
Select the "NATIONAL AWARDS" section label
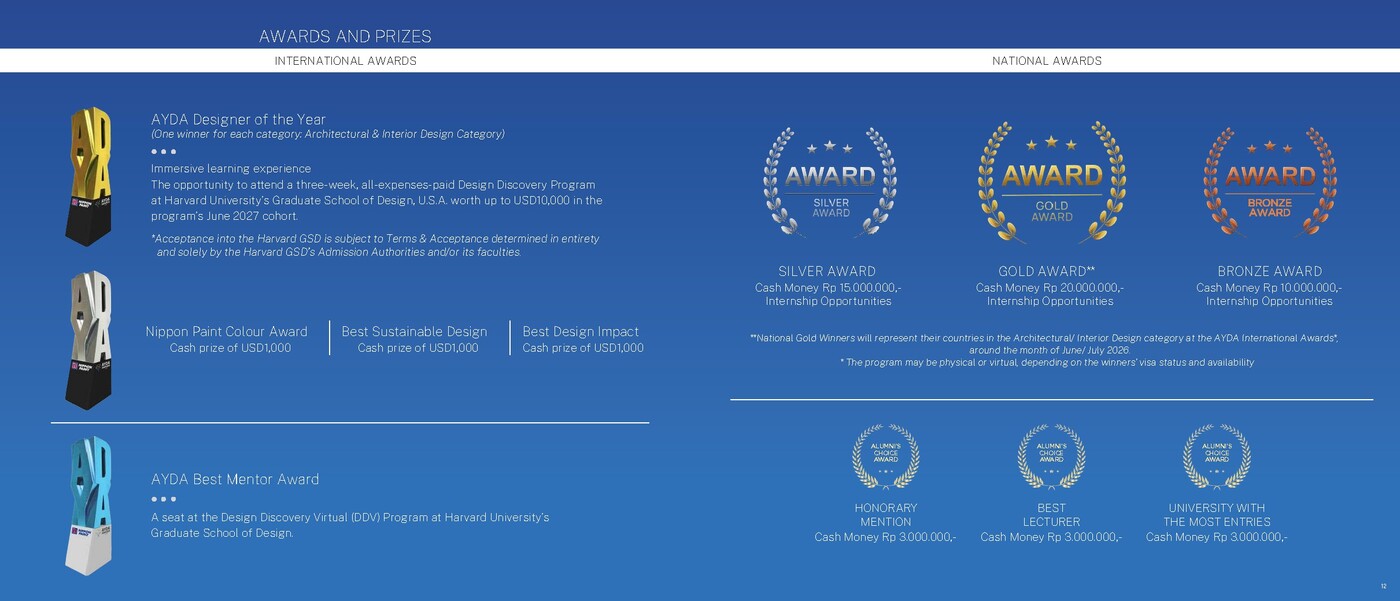pos(1047,61)
